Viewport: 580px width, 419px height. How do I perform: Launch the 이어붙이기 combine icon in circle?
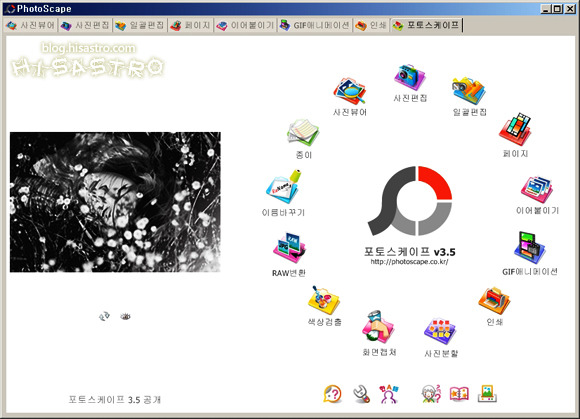tap(537, 190)
